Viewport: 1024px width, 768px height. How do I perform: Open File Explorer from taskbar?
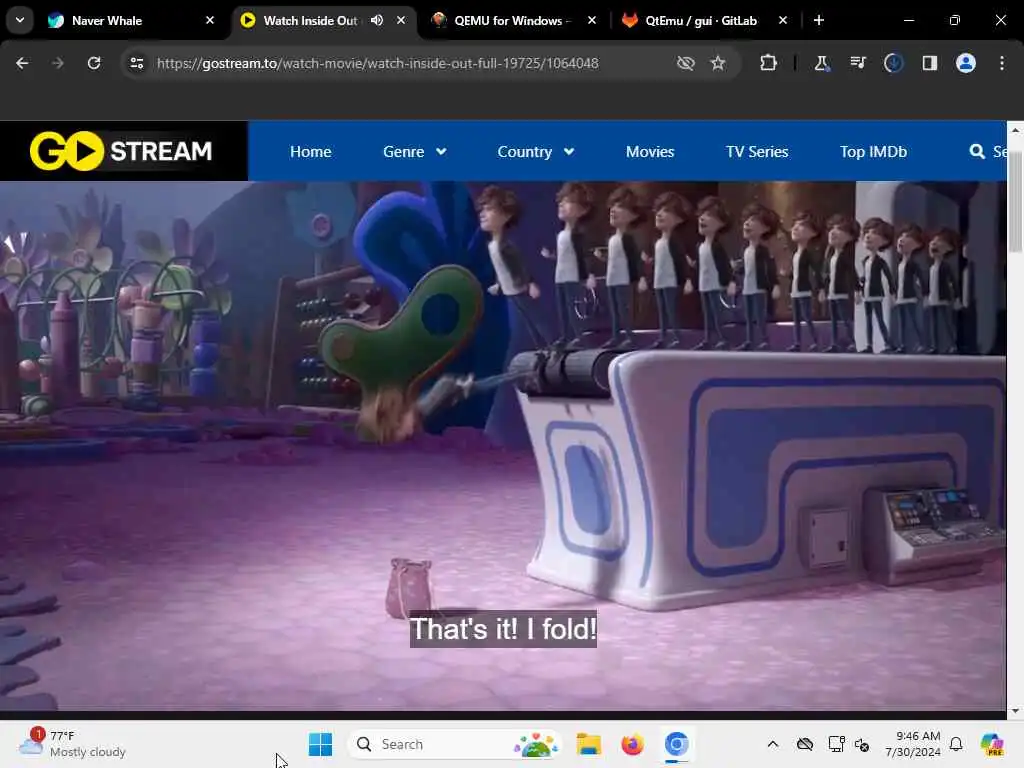(588, 744)
